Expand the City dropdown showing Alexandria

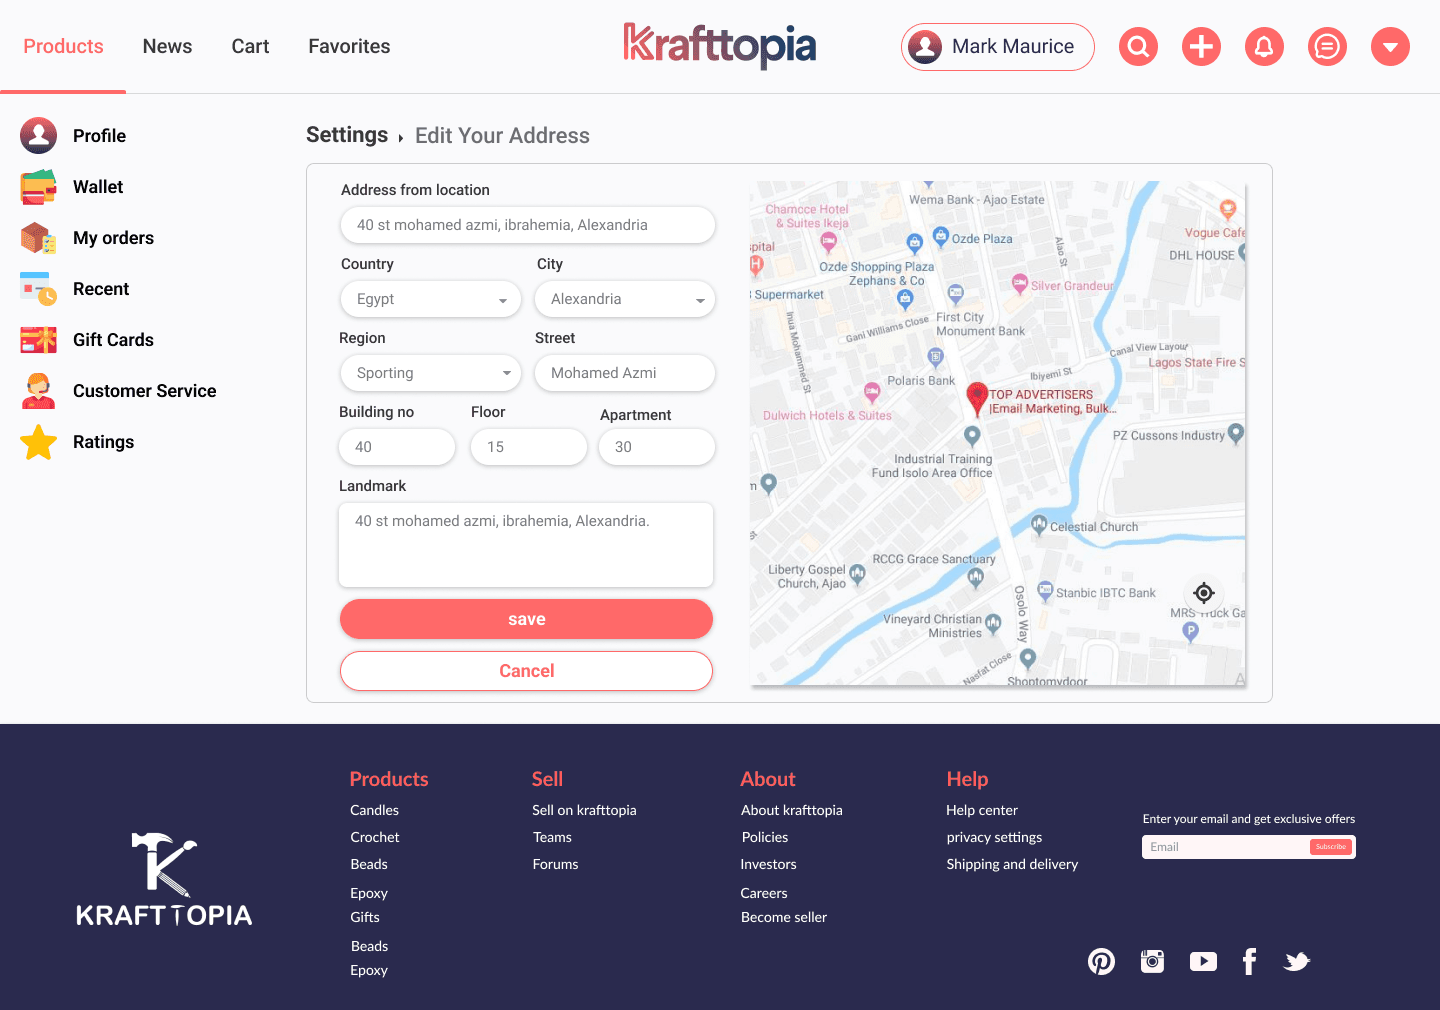[625, 299]
